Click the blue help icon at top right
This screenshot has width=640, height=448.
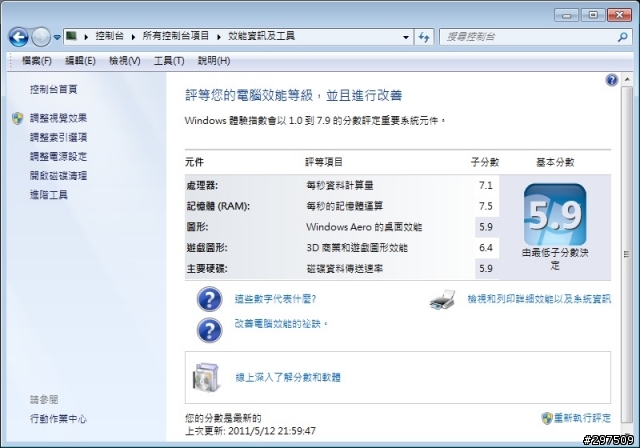click(611, 80)
